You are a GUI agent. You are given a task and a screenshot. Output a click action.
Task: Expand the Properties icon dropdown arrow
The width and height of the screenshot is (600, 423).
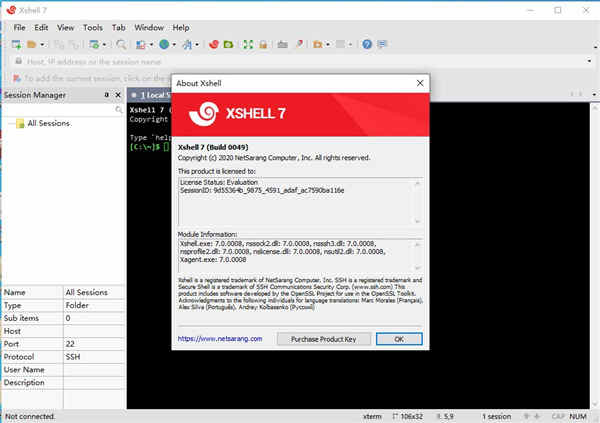click(x=104, y=45)
